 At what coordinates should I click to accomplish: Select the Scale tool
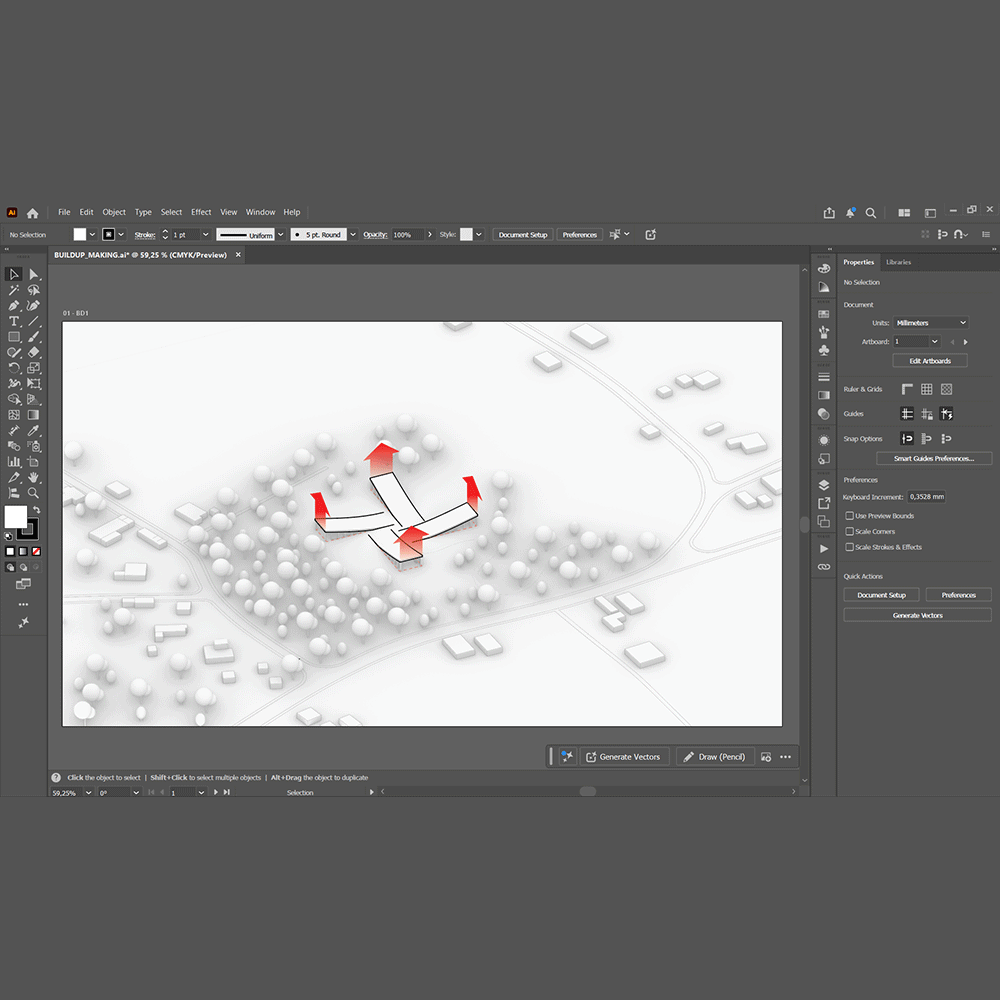pyautogui.click(x=34, y=368)
